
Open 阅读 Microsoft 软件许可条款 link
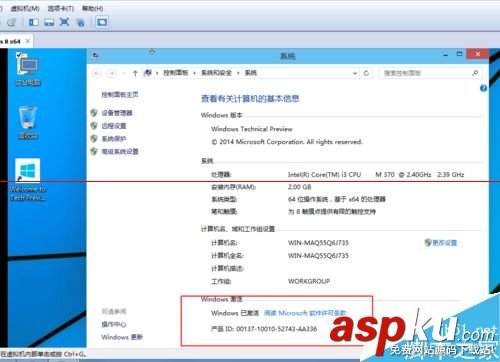305,313
